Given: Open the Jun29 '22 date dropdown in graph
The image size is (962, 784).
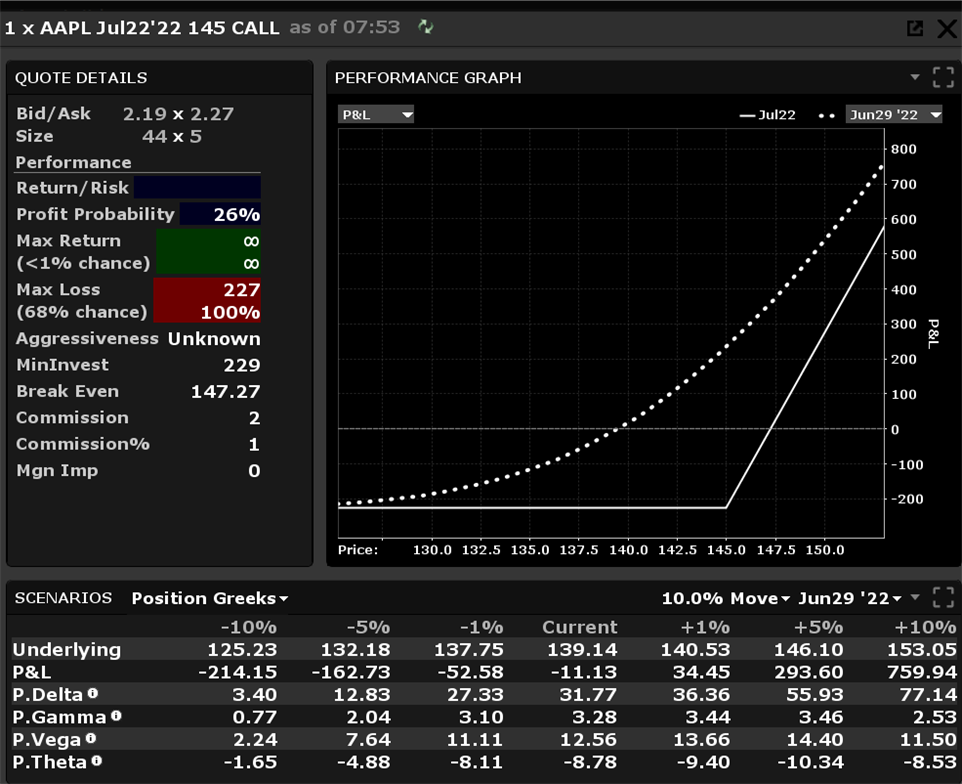Looking at the screenshot, I should [894, 115].
